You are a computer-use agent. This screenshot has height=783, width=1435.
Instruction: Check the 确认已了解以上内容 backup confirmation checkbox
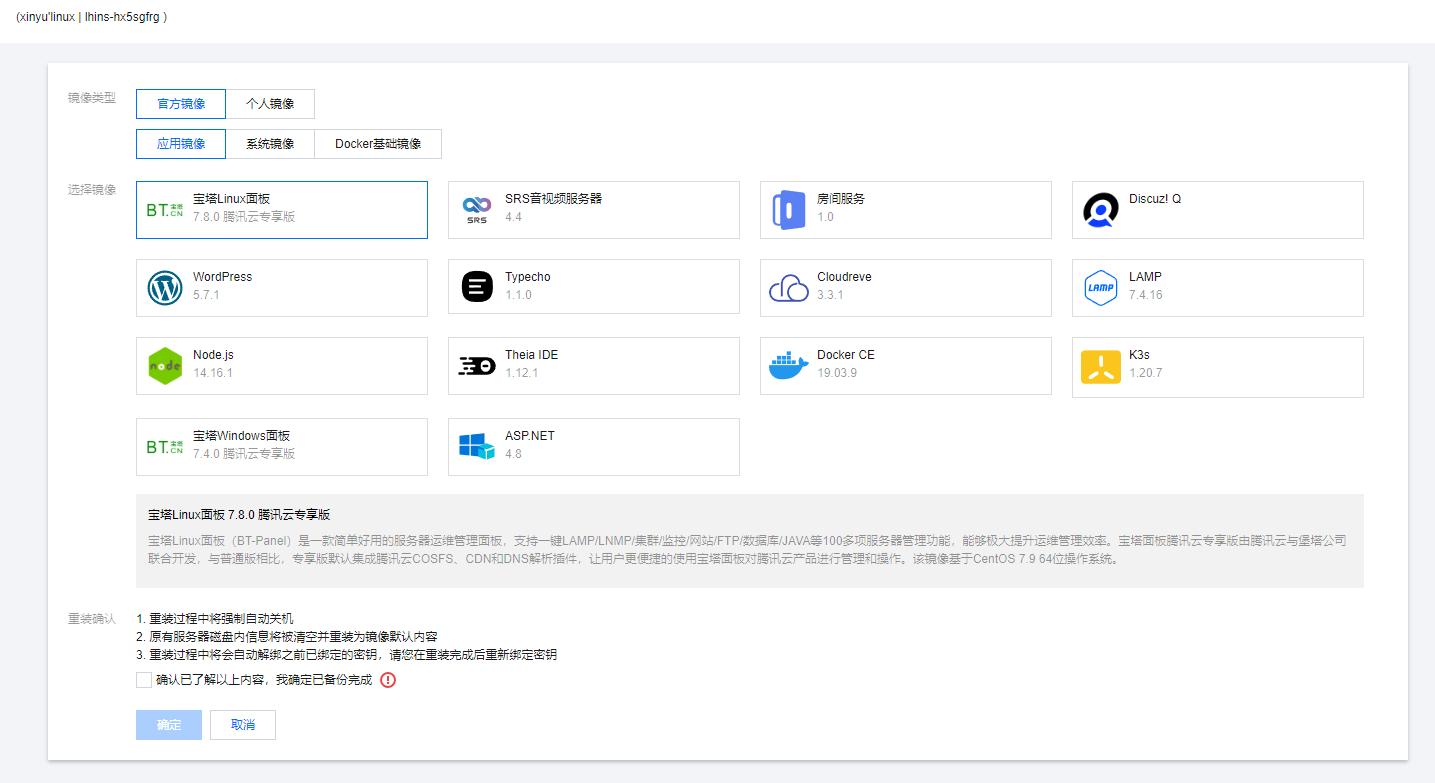tap(144, 680)
